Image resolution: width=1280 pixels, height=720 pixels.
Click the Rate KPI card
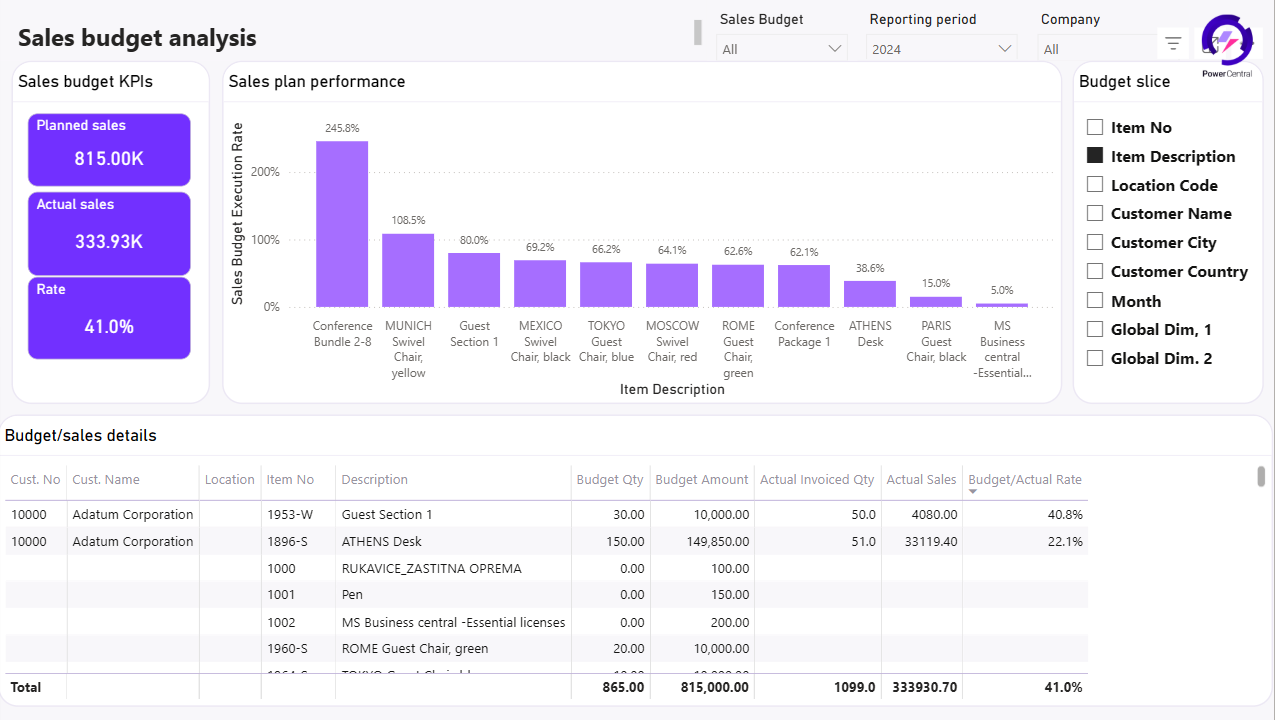[109, 318]
